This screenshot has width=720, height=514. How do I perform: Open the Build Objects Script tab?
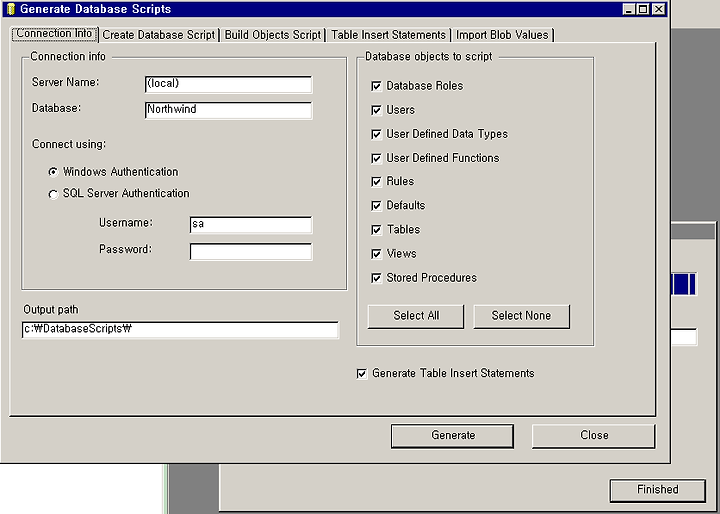point(273,35)
